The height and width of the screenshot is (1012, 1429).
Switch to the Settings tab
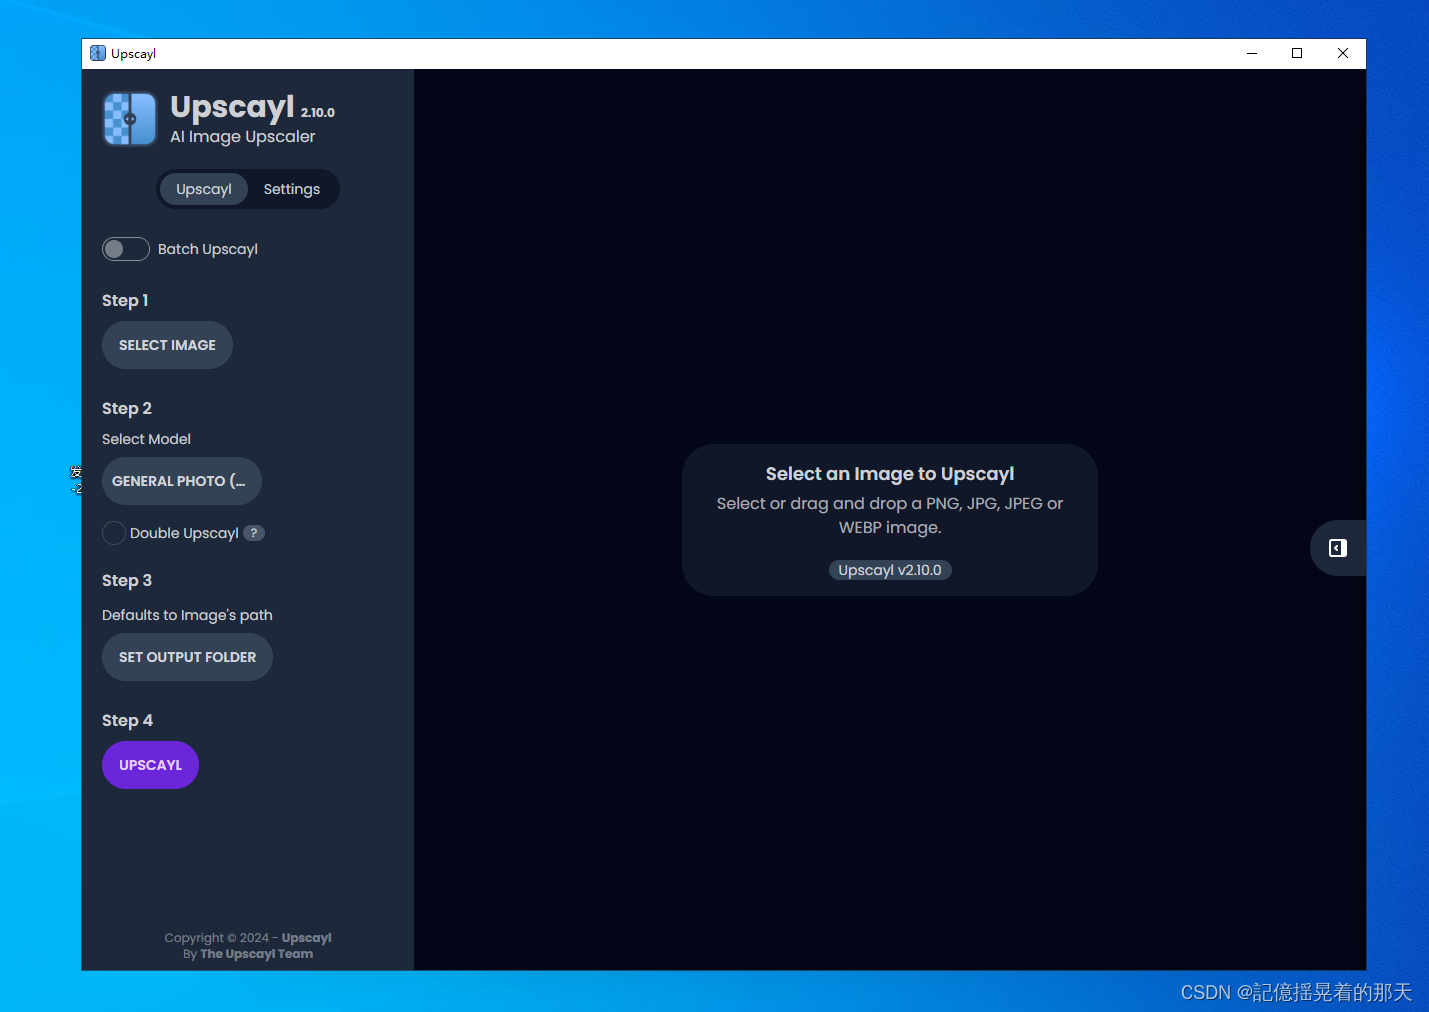tap(292, 189)
